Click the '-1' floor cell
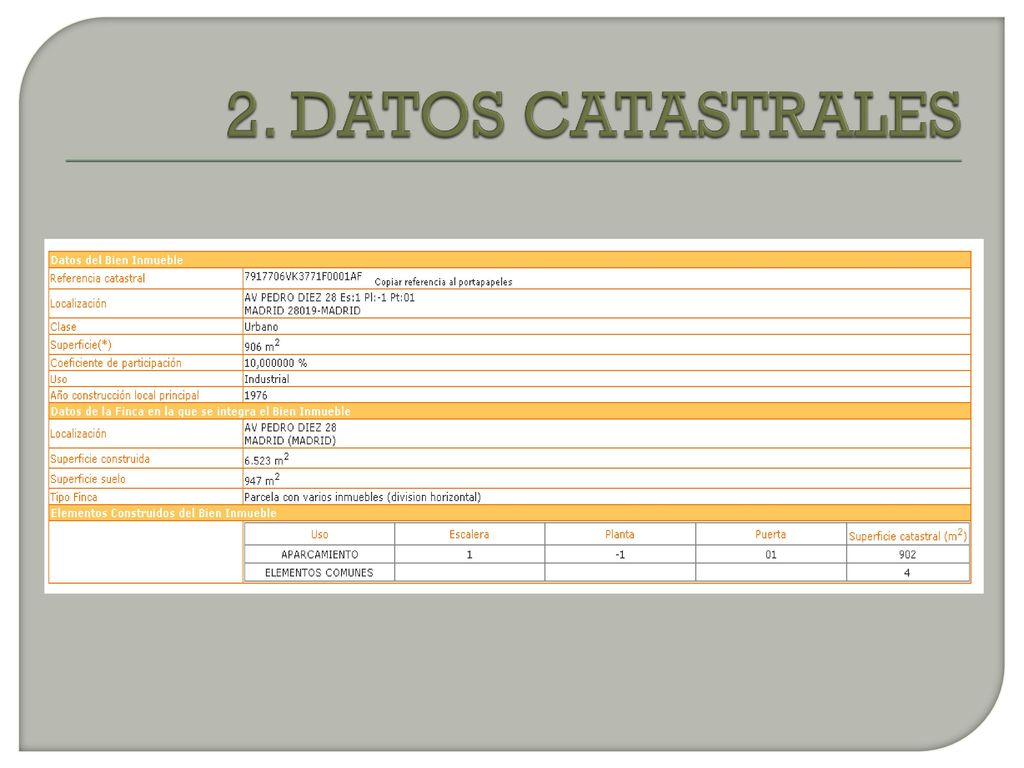This screenshot has height=768, width=1024. [x=620, y=554]
